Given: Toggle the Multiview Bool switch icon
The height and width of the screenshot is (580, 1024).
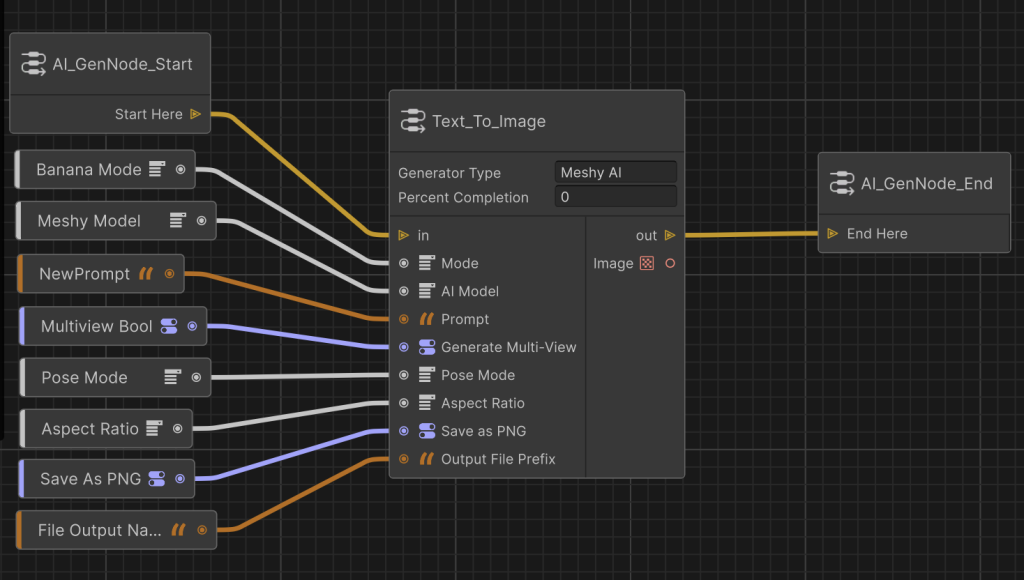Looking at the screenshot, I should click(168, 326).
